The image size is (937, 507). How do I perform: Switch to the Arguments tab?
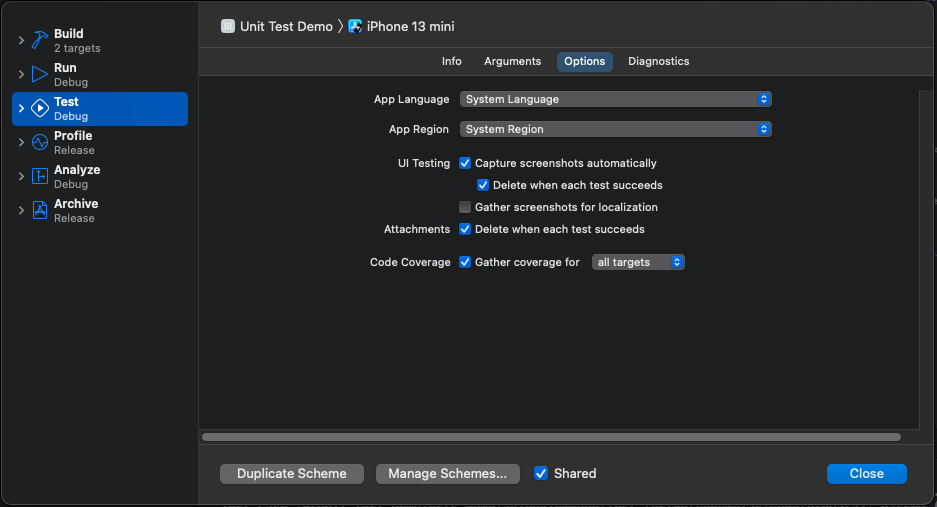pyautogui.click(x=513, y=62)
